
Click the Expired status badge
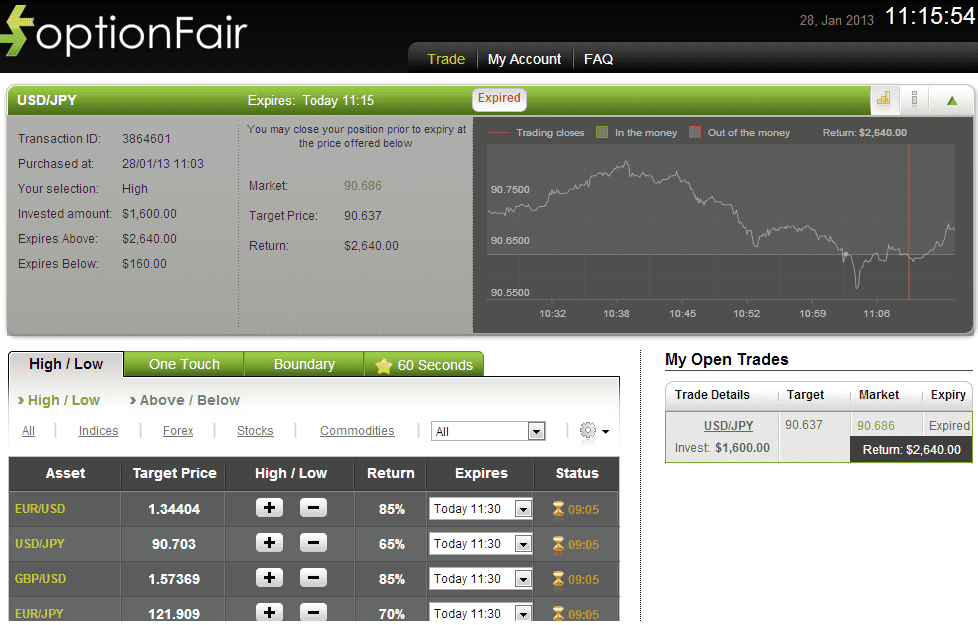(498, 99)
